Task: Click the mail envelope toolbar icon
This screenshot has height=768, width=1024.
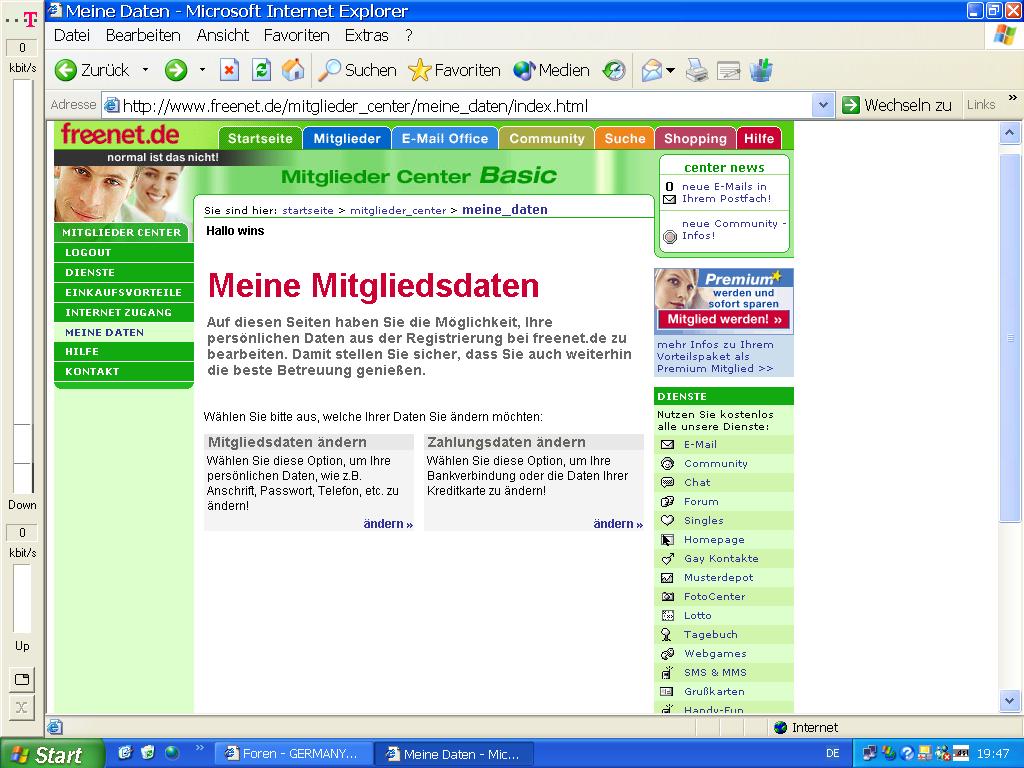Action: pos(652,70)
